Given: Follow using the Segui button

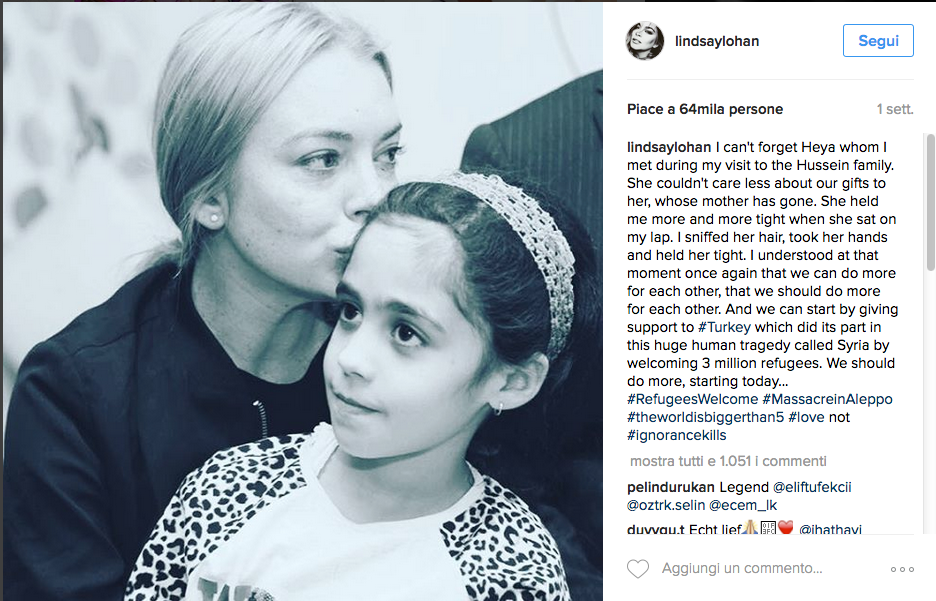Looking at the screenshot, I should click(x=878, y=41).
